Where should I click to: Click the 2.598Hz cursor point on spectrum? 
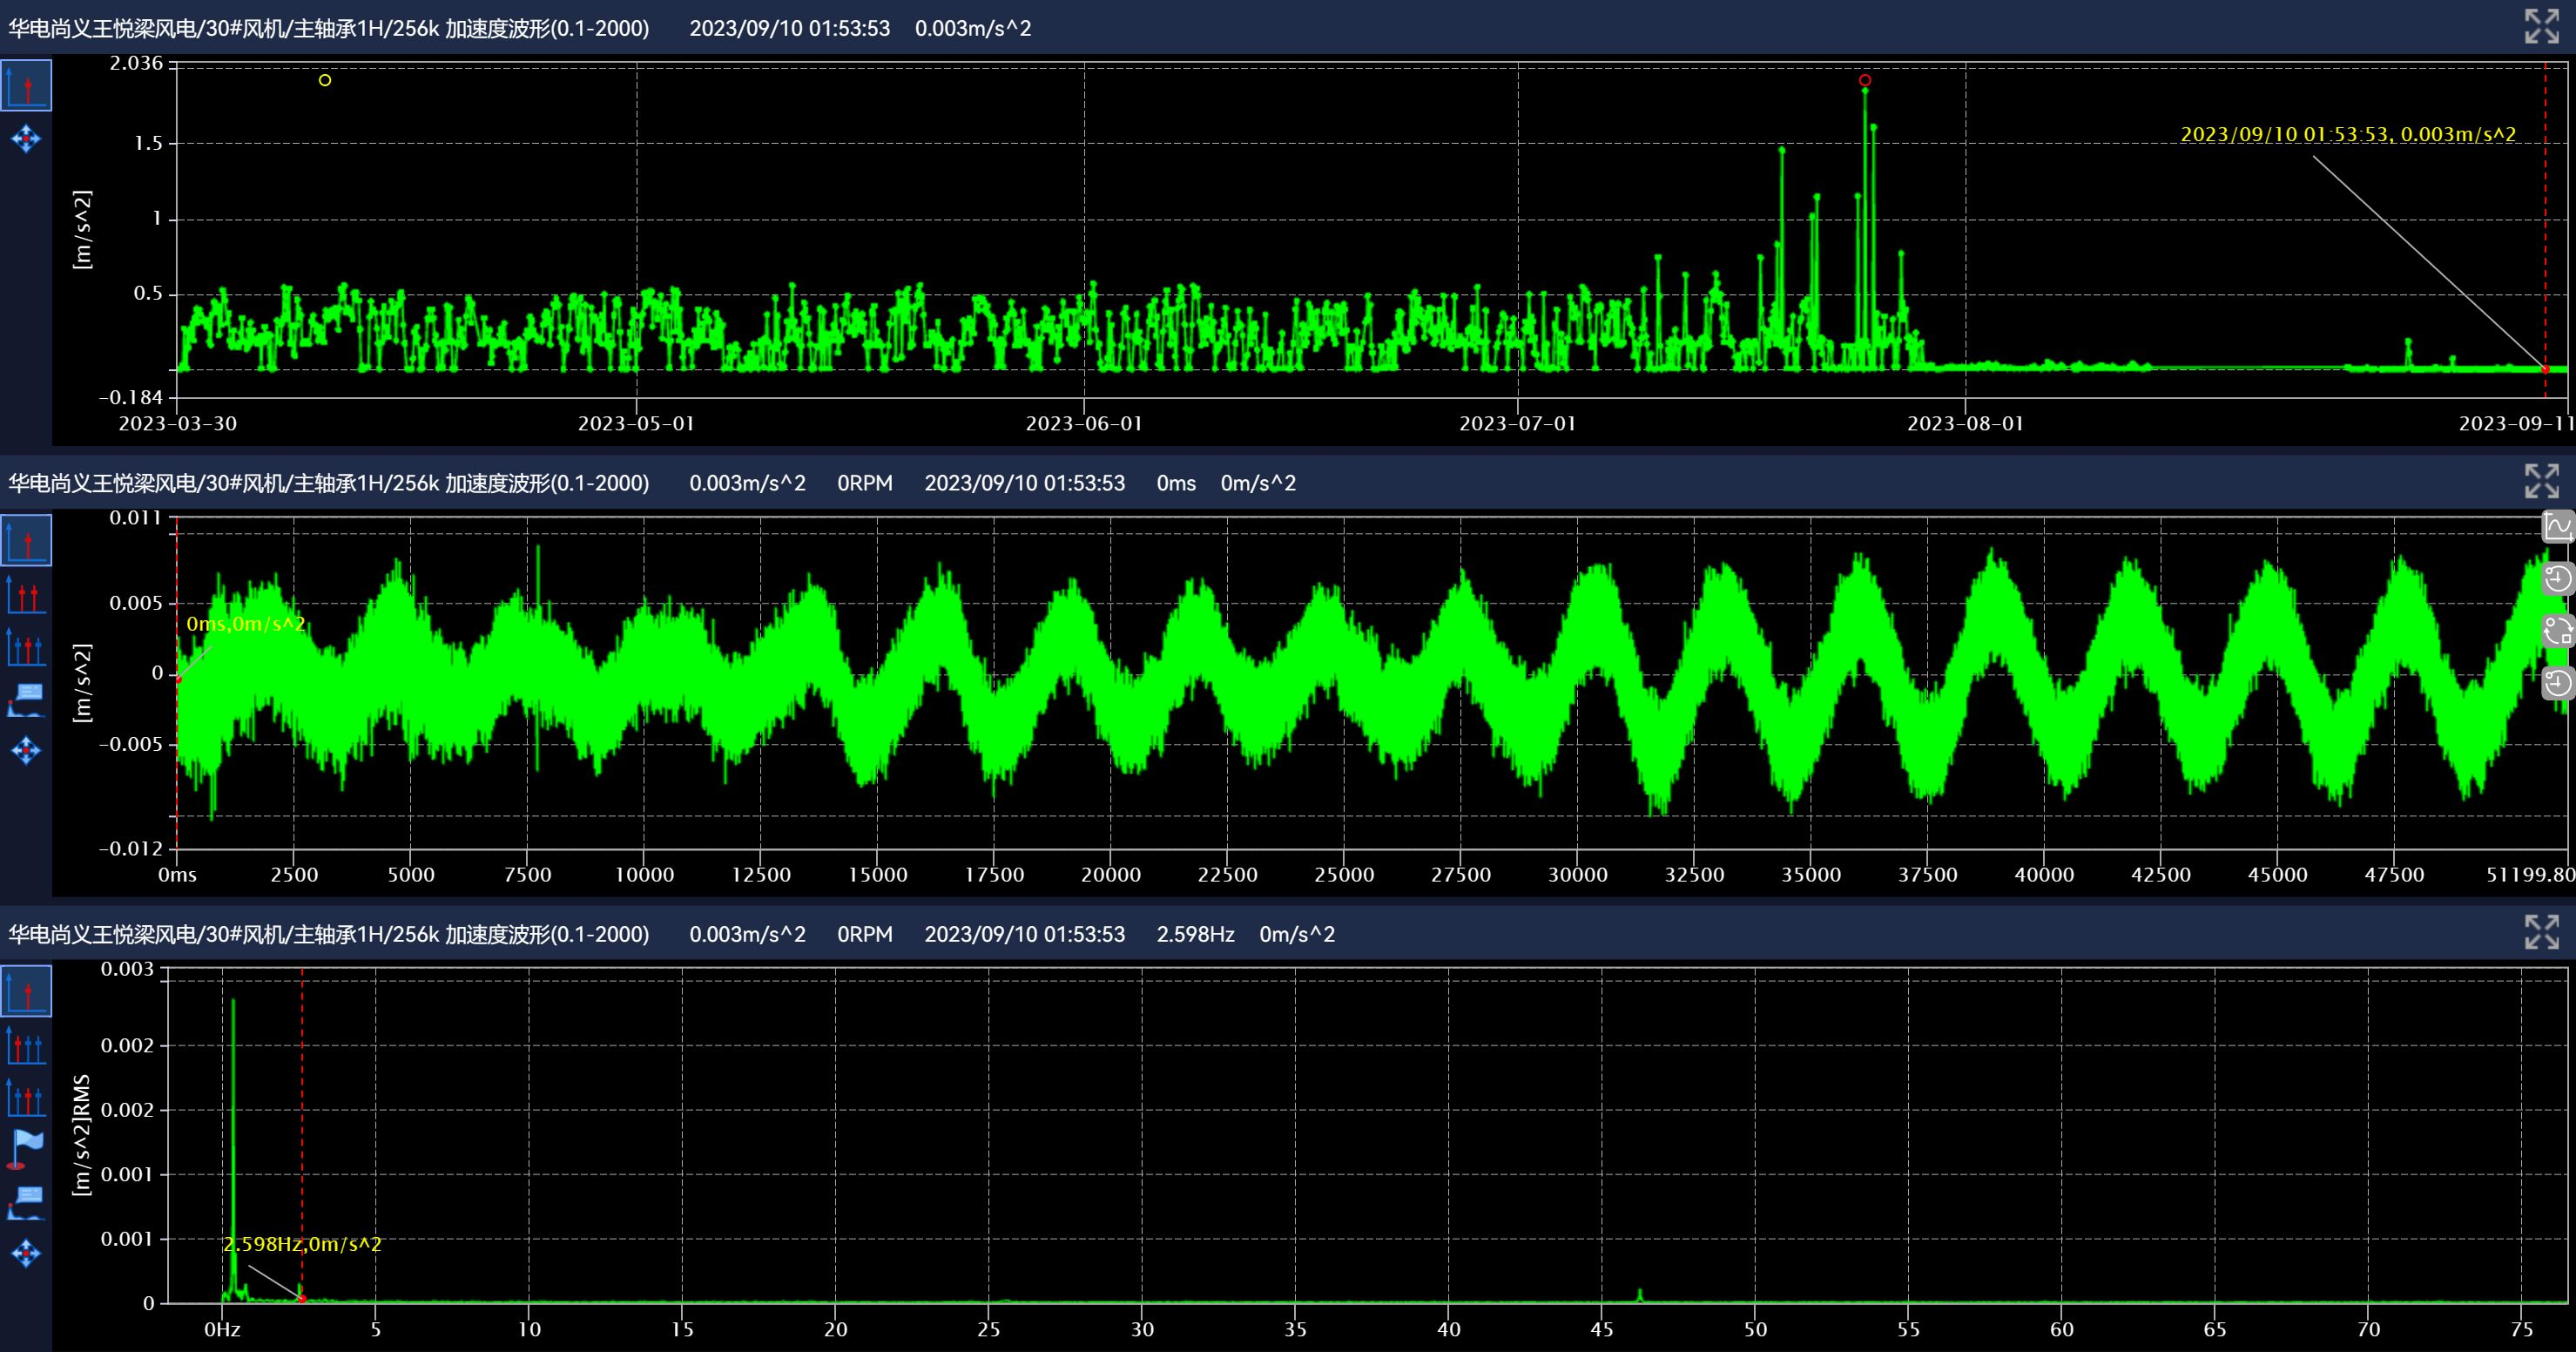point(302,1299)
